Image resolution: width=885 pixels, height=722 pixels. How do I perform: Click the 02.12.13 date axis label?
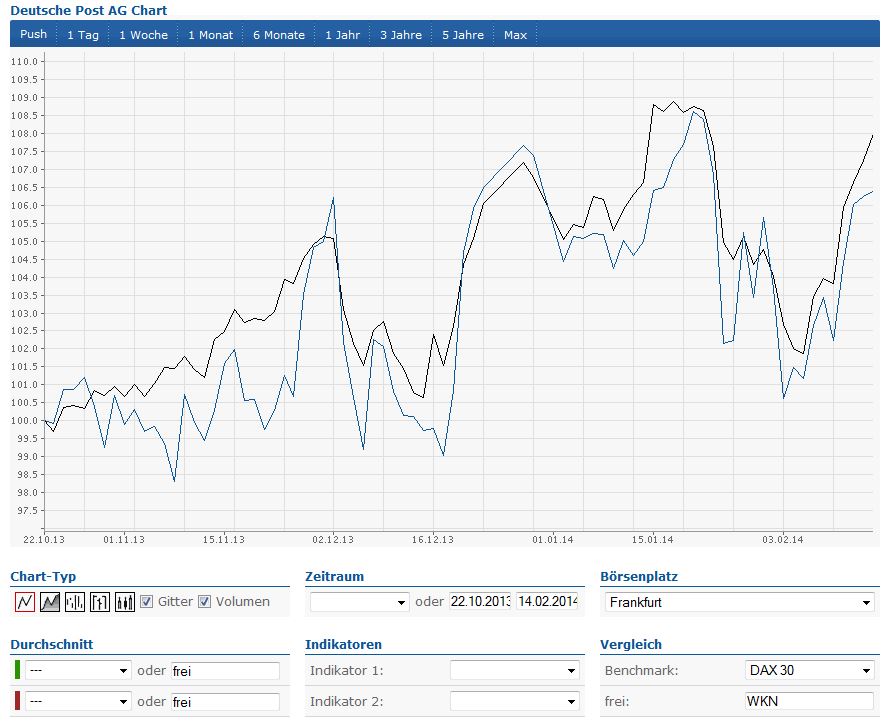point(333,540)
